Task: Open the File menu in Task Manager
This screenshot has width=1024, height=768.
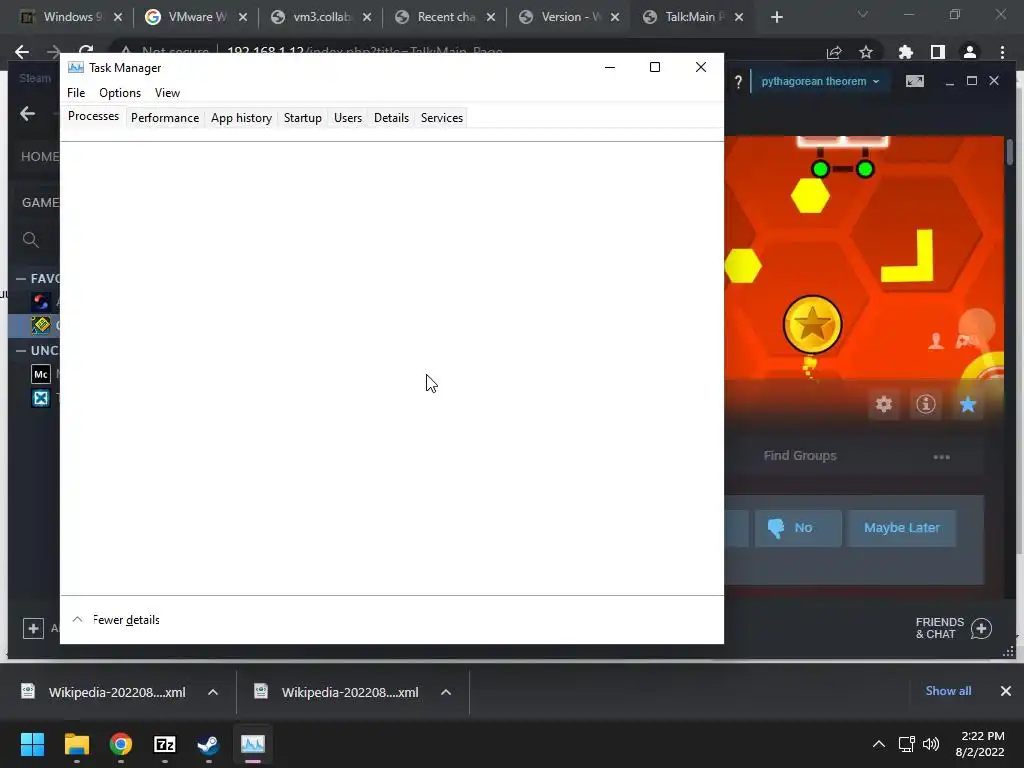Action: tap(76, 93)
